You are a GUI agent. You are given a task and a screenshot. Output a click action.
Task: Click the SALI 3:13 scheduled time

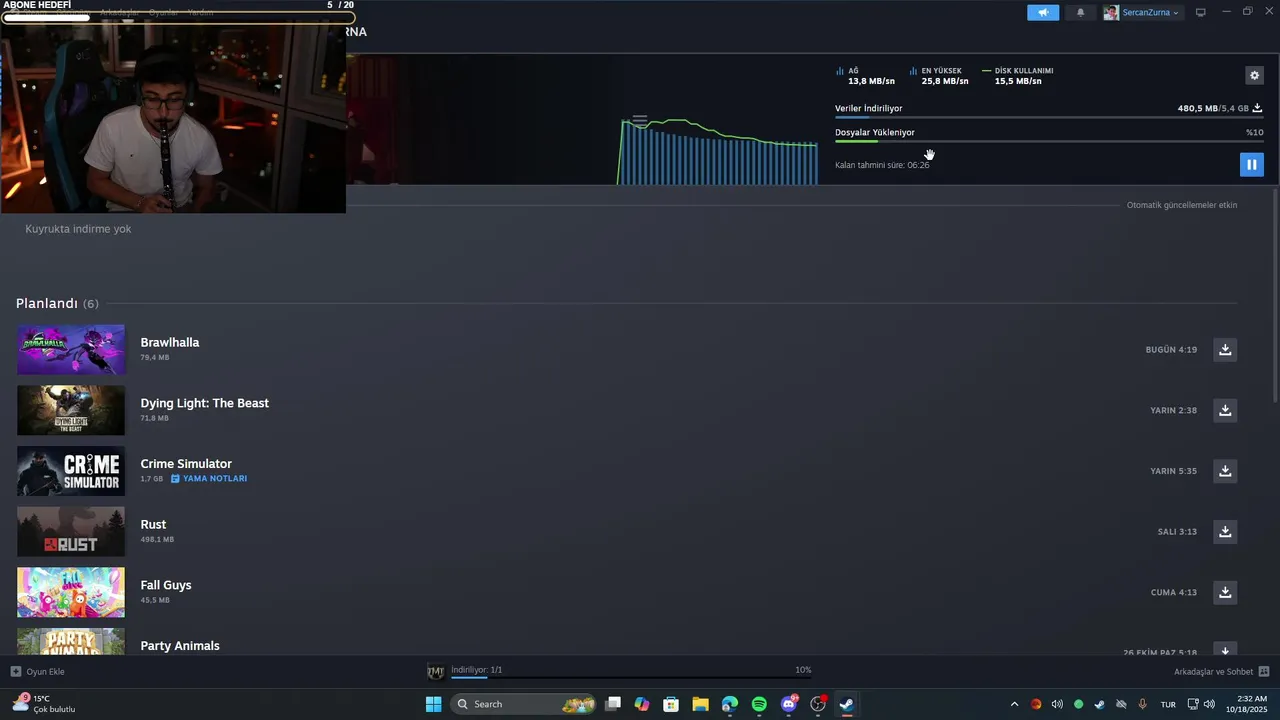click(1177, 532)
